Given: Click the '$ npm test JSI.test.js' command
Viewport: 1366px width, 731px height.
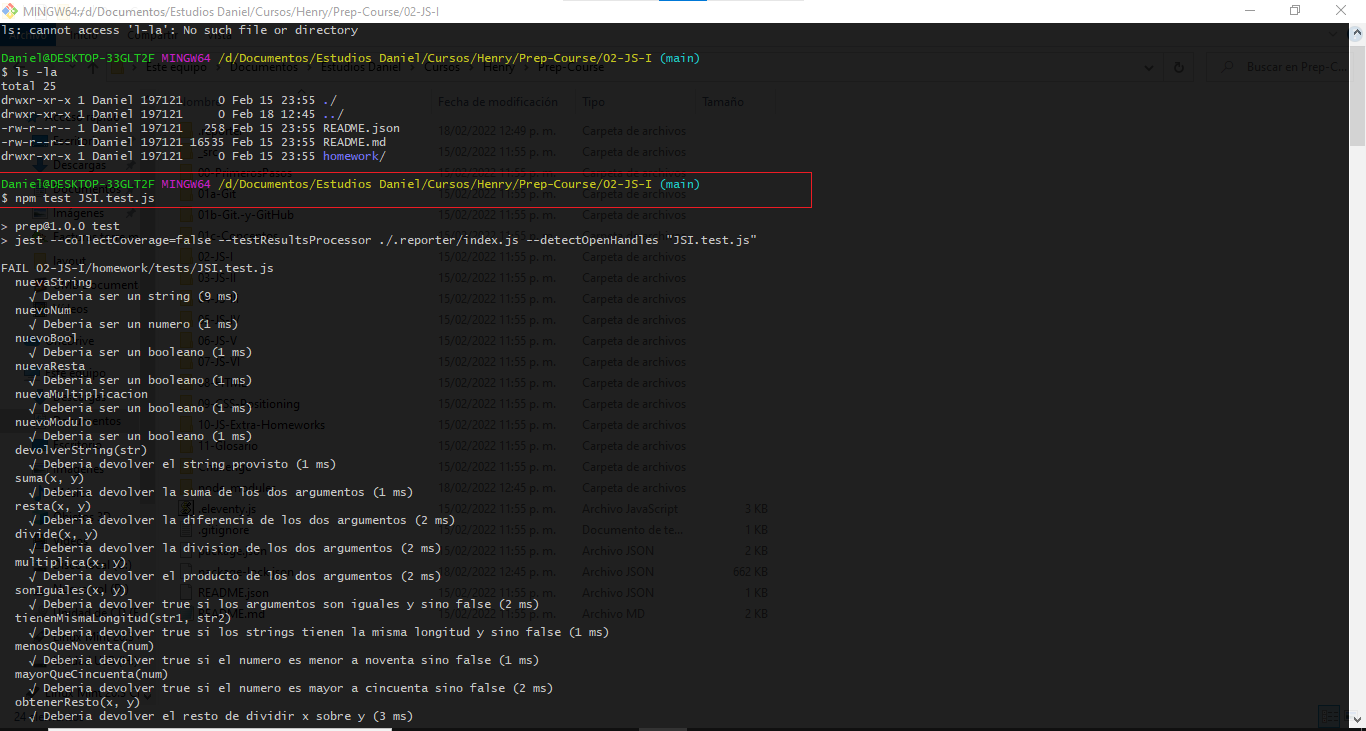Looking at the screenshot, I should 78,198.
